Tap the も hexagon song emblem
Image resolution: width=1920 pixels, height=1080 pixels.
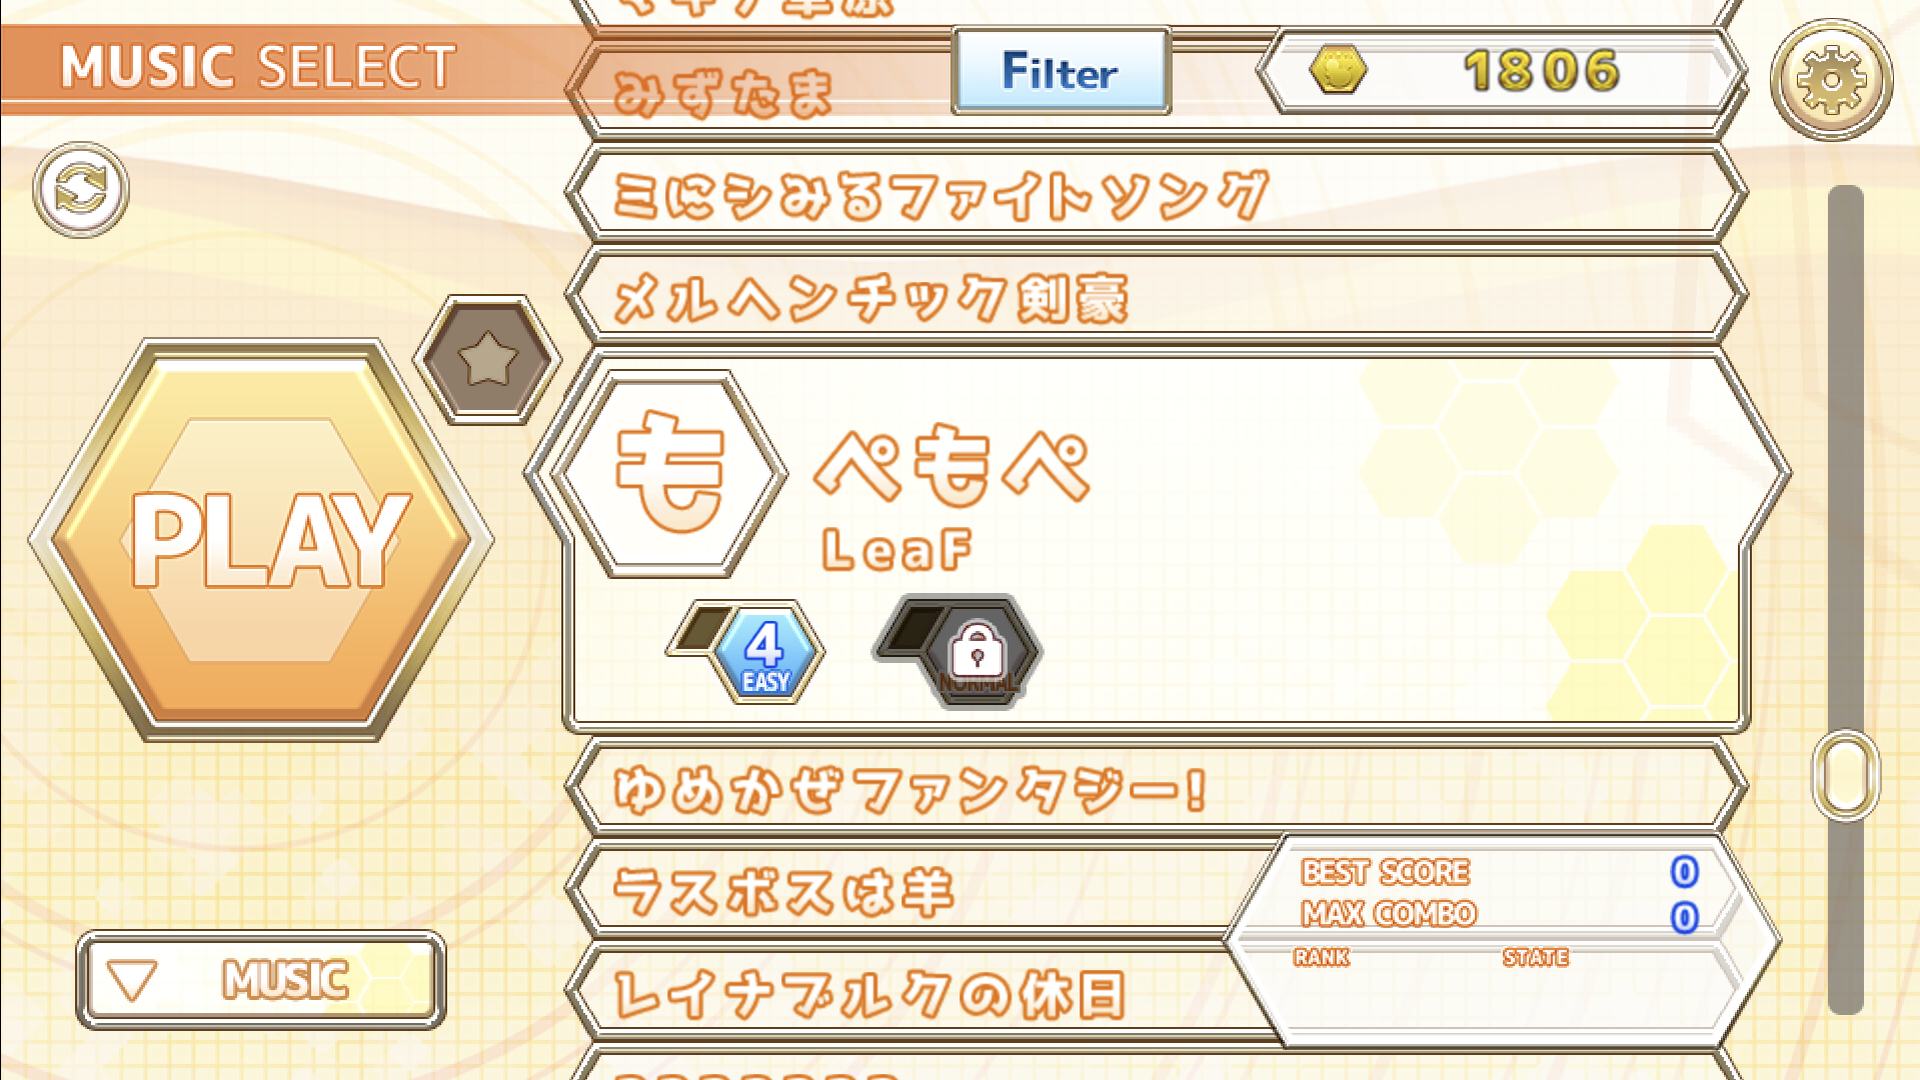point(670,473)
